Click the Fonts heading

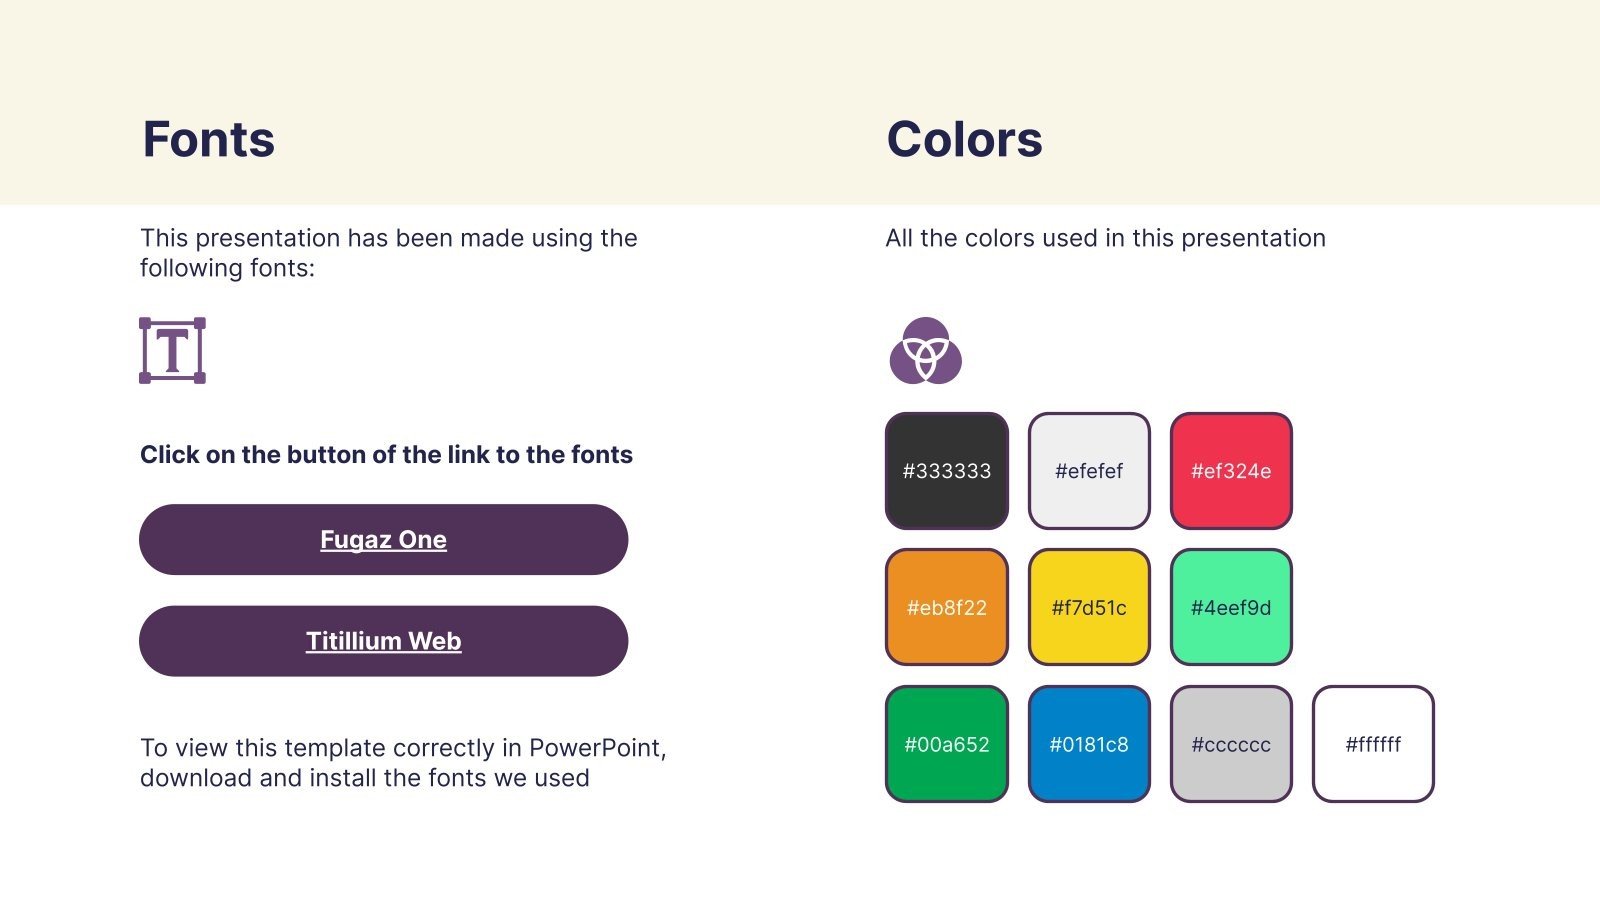tap(208, 139)
